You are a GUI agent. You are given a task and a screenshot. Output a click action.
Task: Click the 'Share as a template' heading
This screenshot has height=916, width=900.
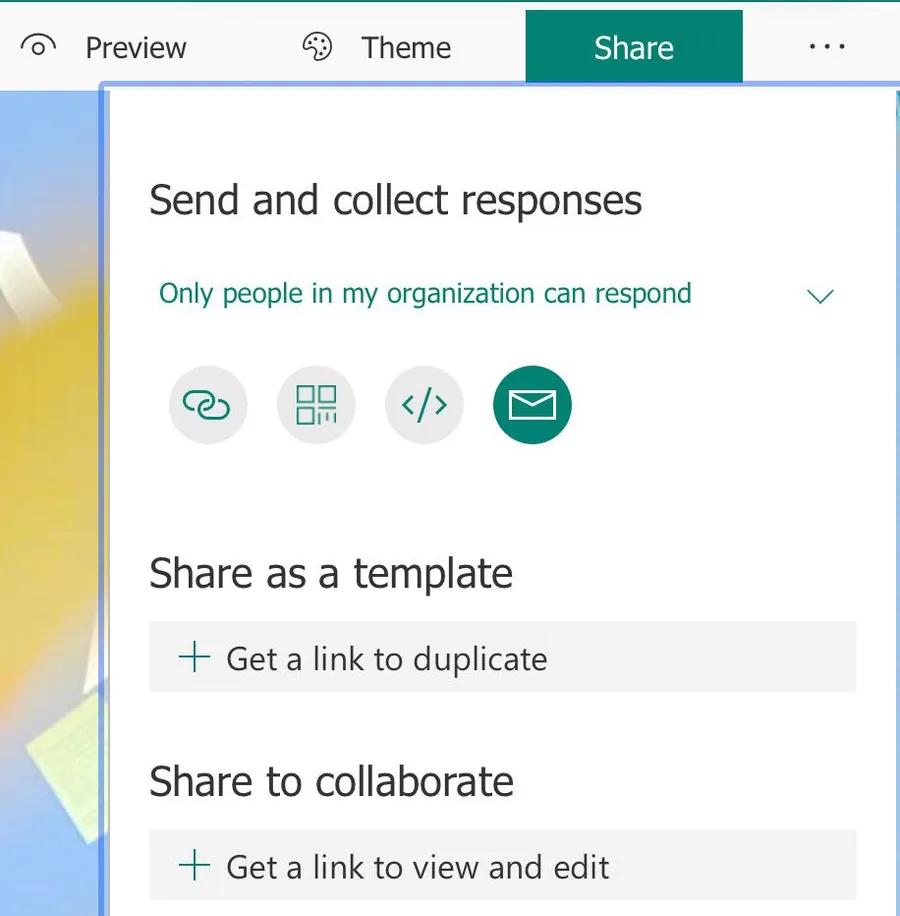point(331,574)
